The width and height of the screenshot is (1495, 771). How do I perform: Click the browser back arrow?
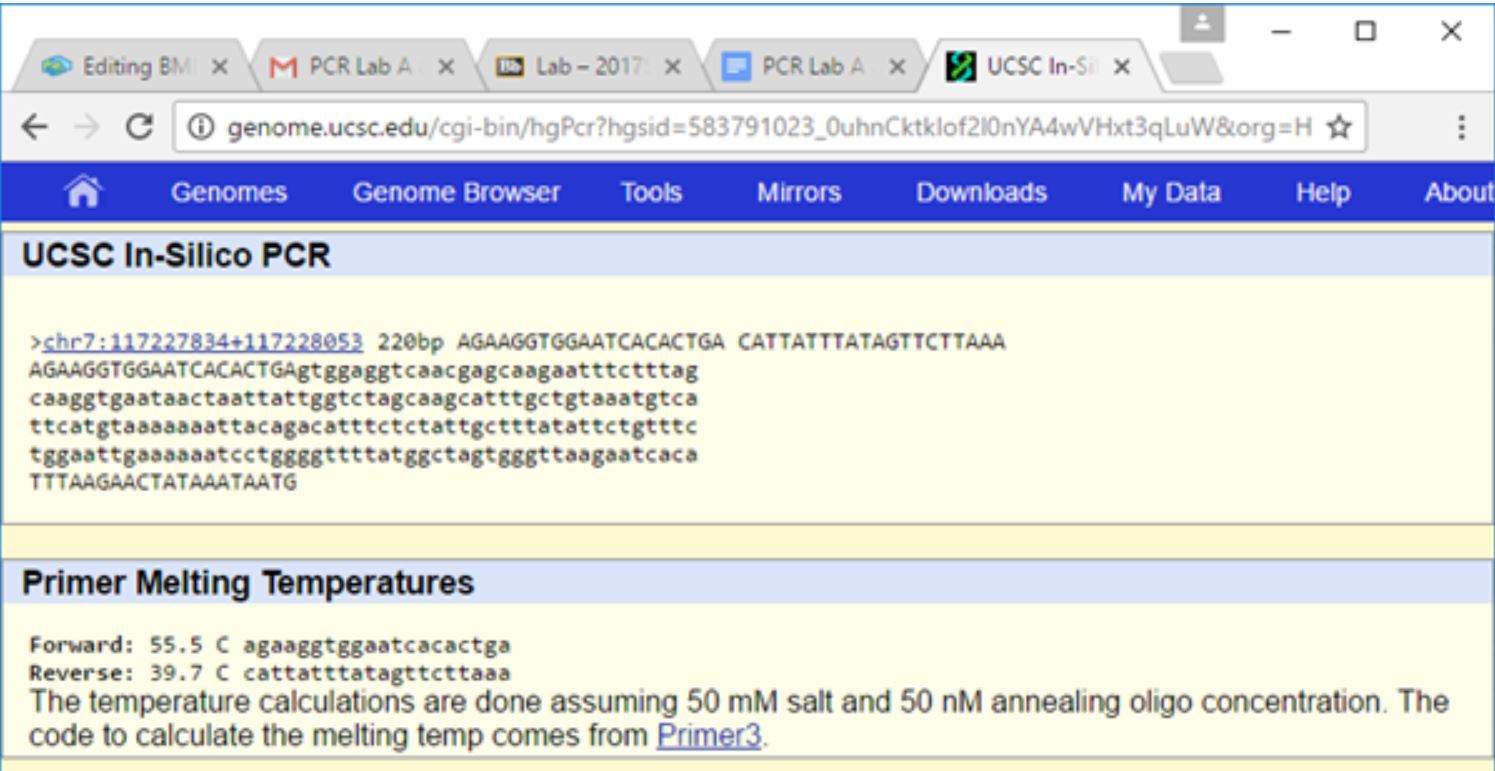point(35,127)
